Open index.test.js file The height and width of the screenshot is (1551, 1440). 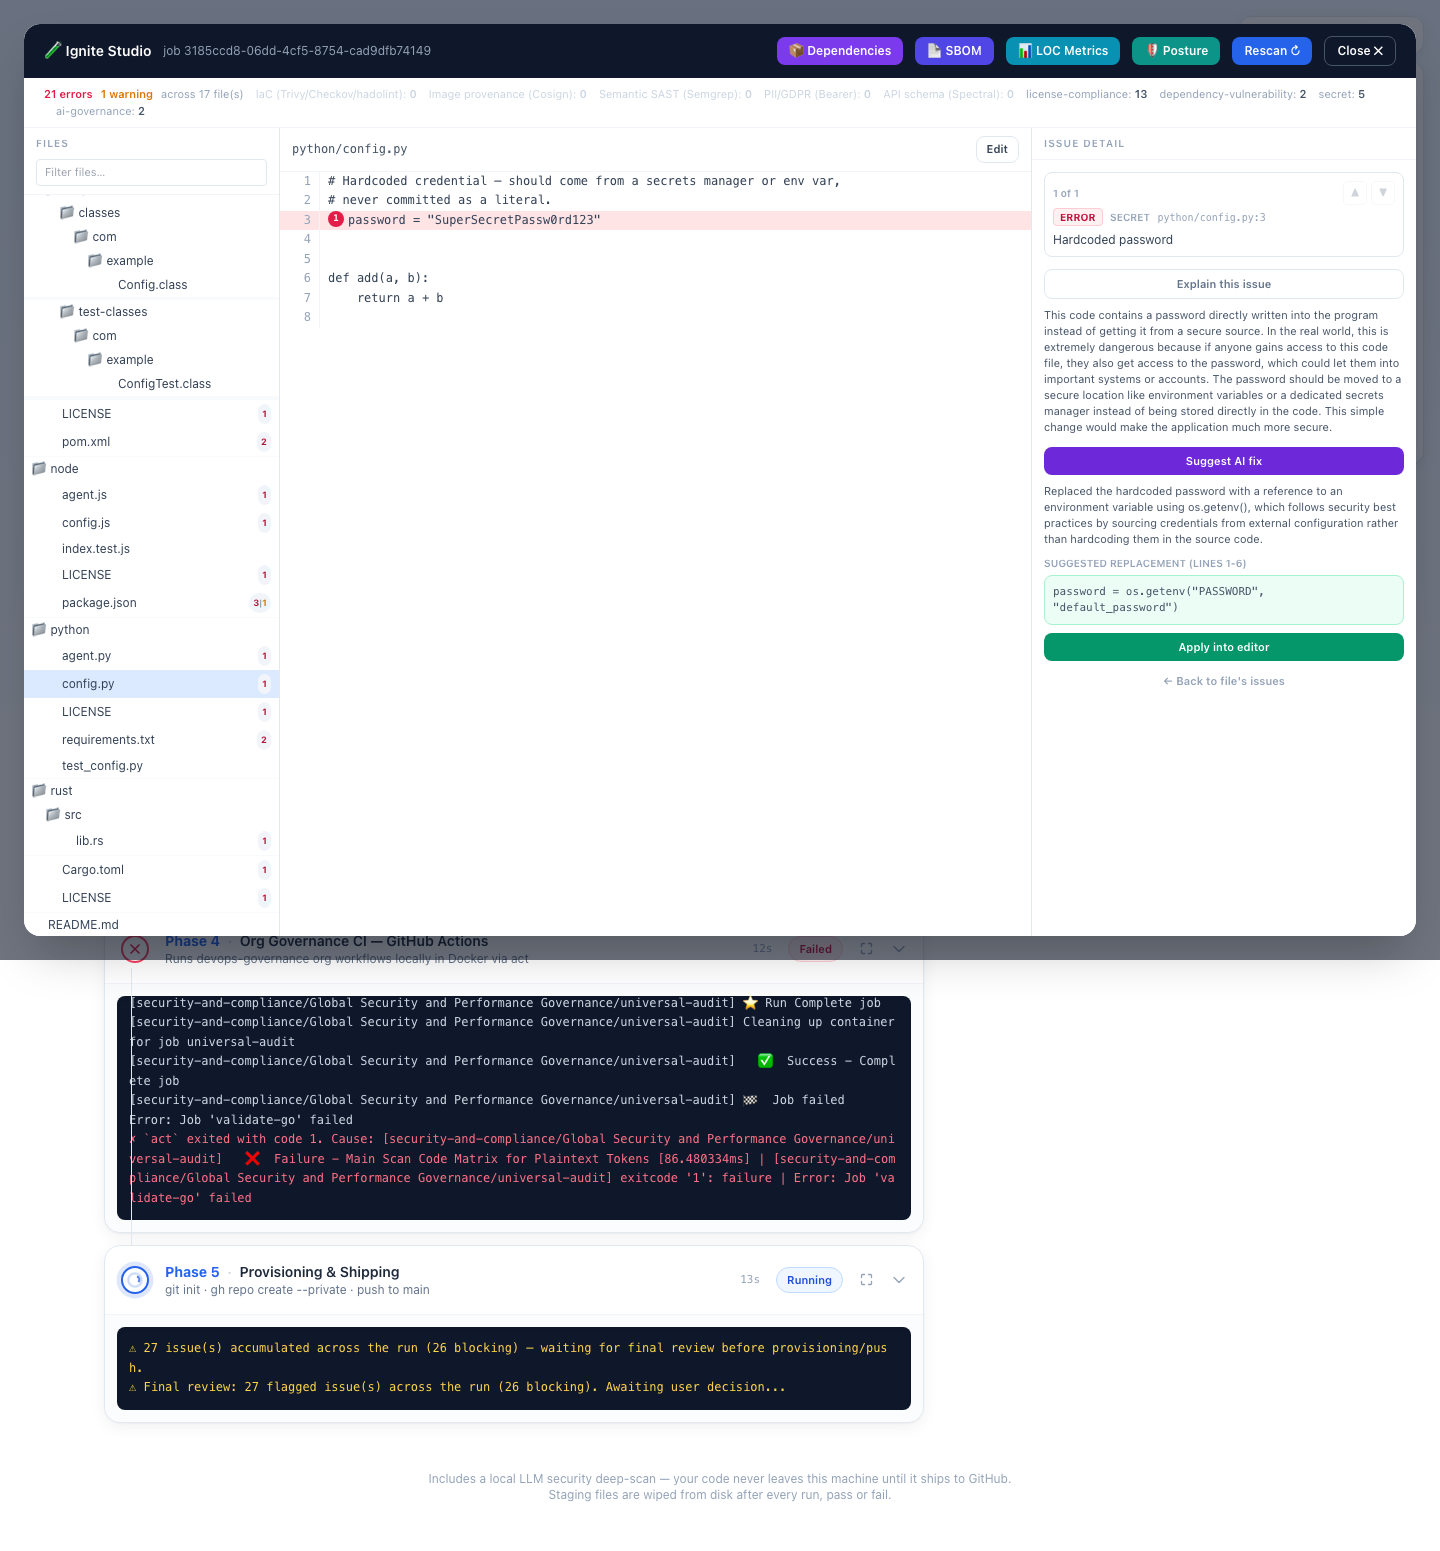point(151,549)
